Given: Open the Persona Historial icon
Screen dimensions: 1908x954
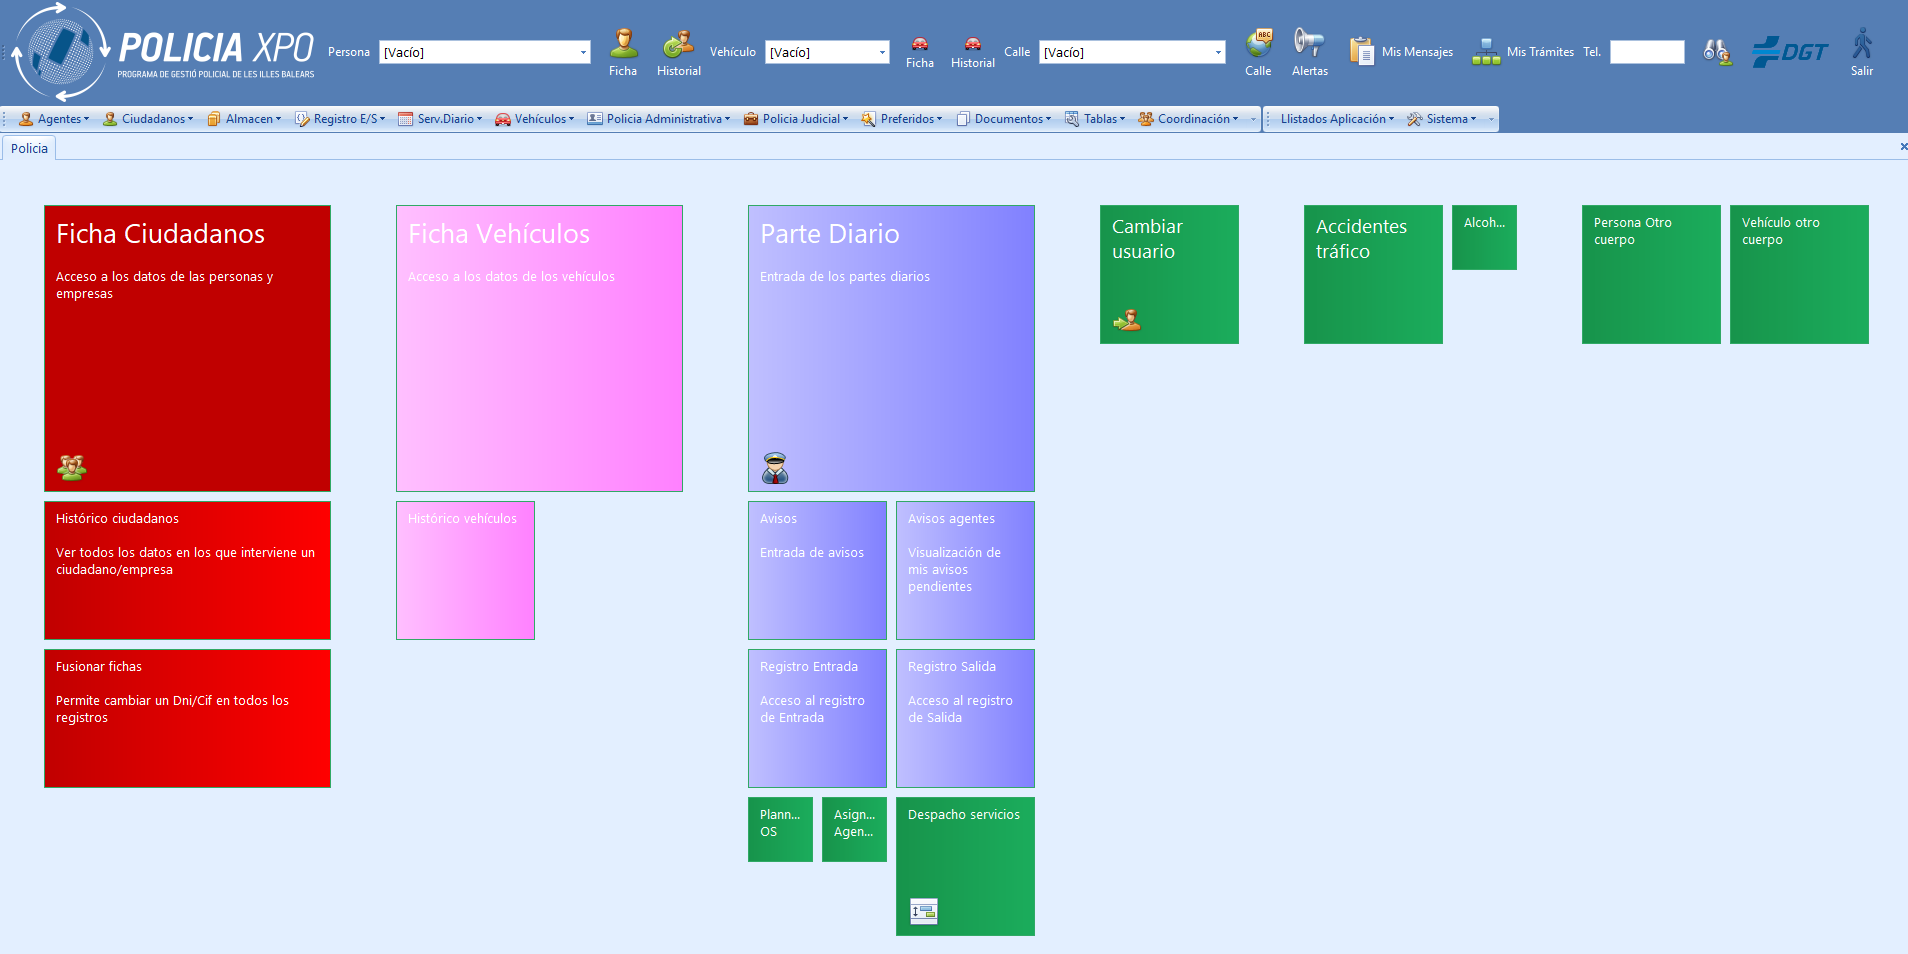Looking at the screenshot, I should 678,45.
